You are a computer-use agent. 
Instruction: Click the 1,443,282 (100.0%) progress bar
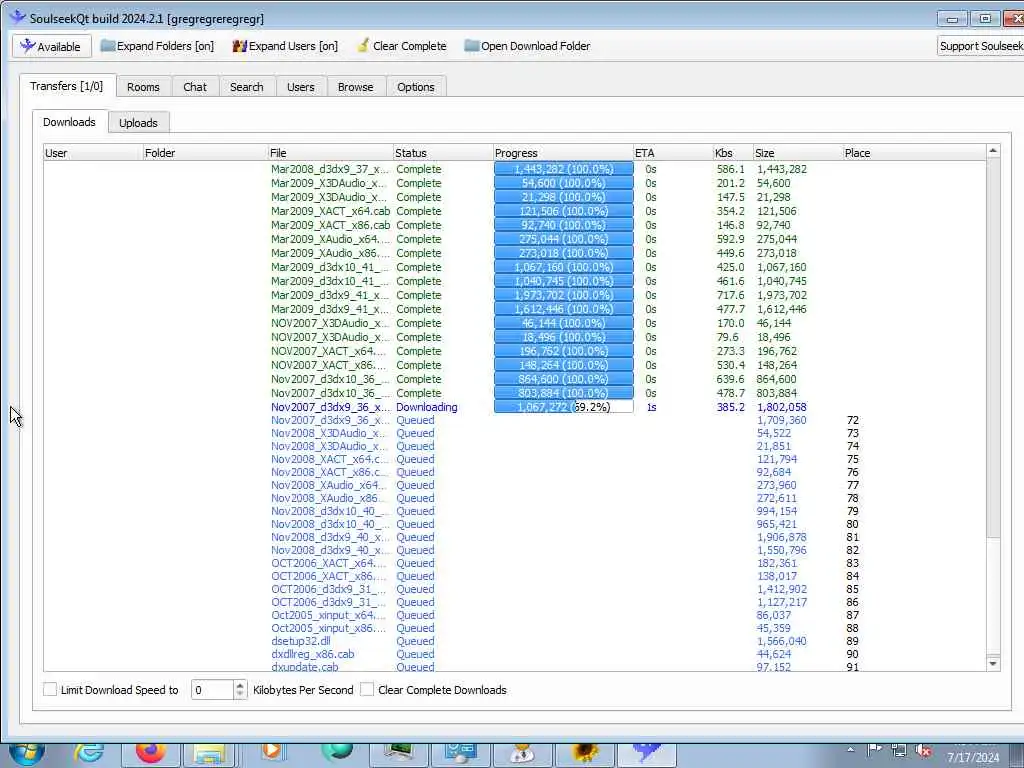coord(564,169)
